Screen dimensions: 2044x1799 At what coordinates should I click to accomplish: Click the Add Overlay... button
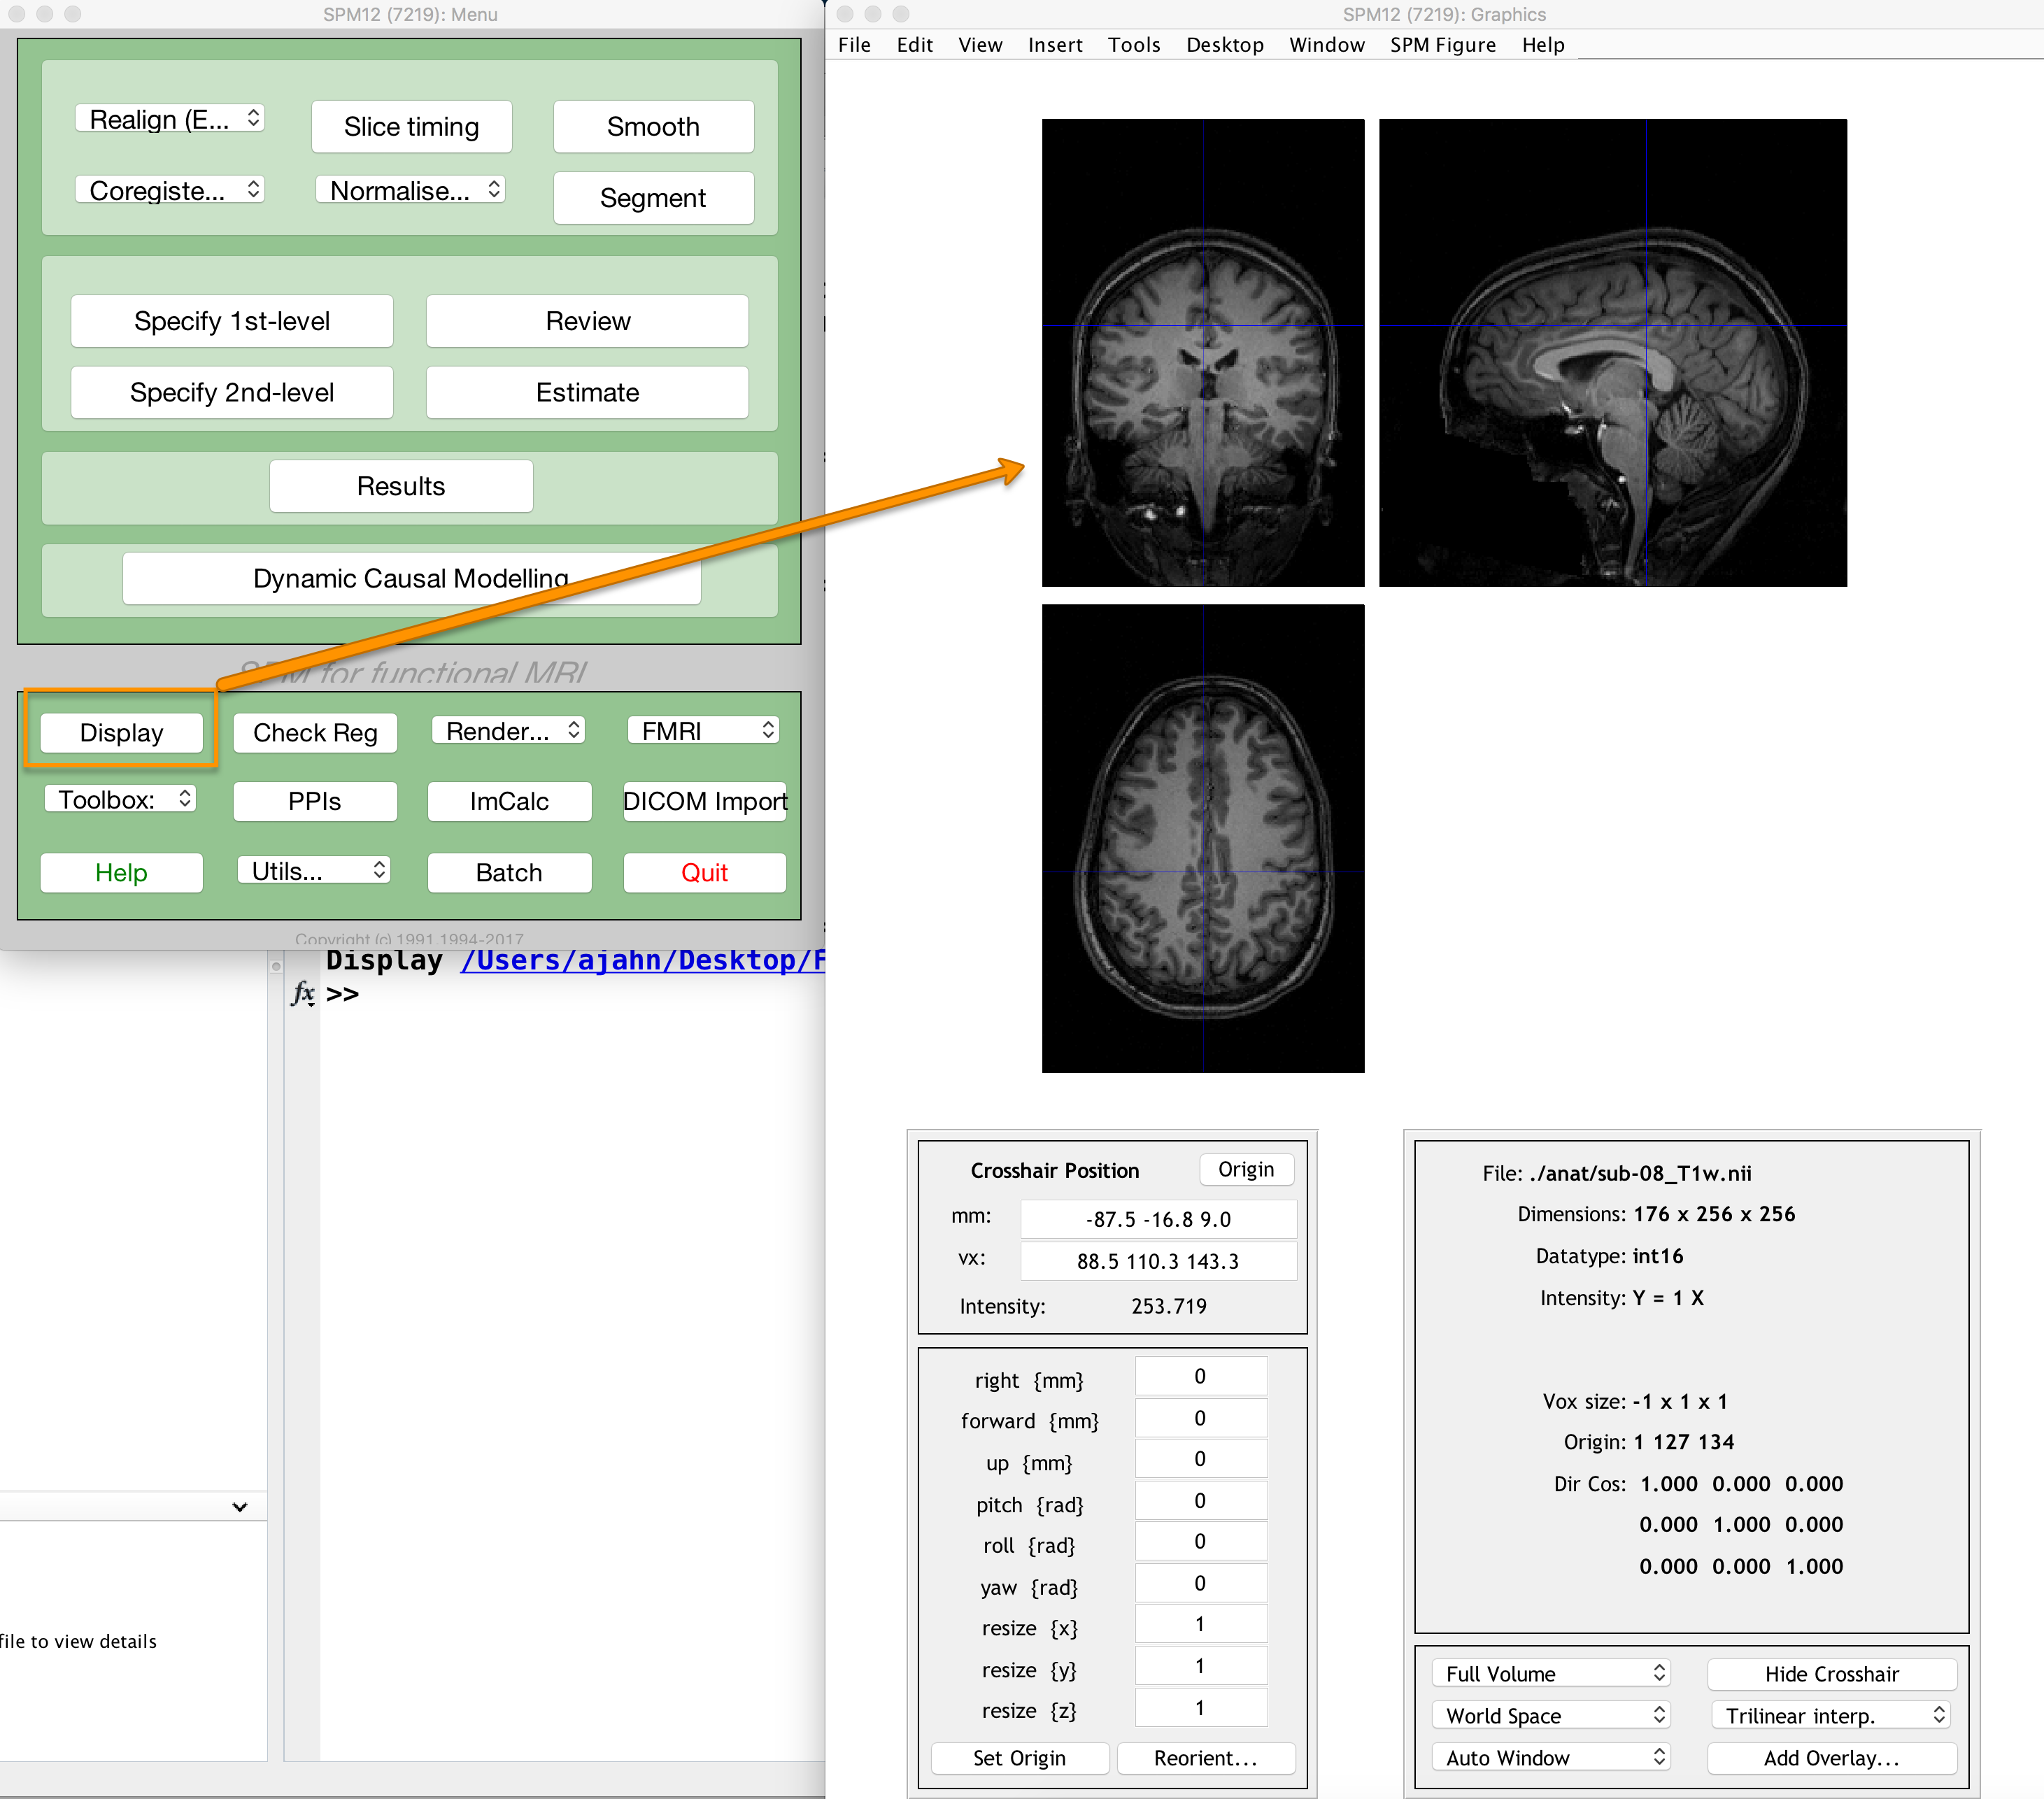point(1832,1757)
